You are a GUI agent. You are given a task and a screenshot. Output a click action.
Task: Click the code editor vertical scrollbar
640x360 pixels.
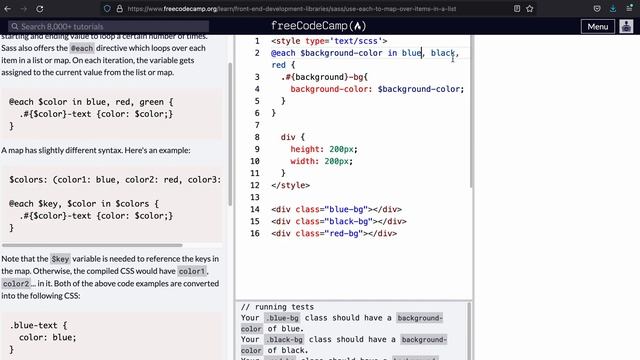pos(471,112)
